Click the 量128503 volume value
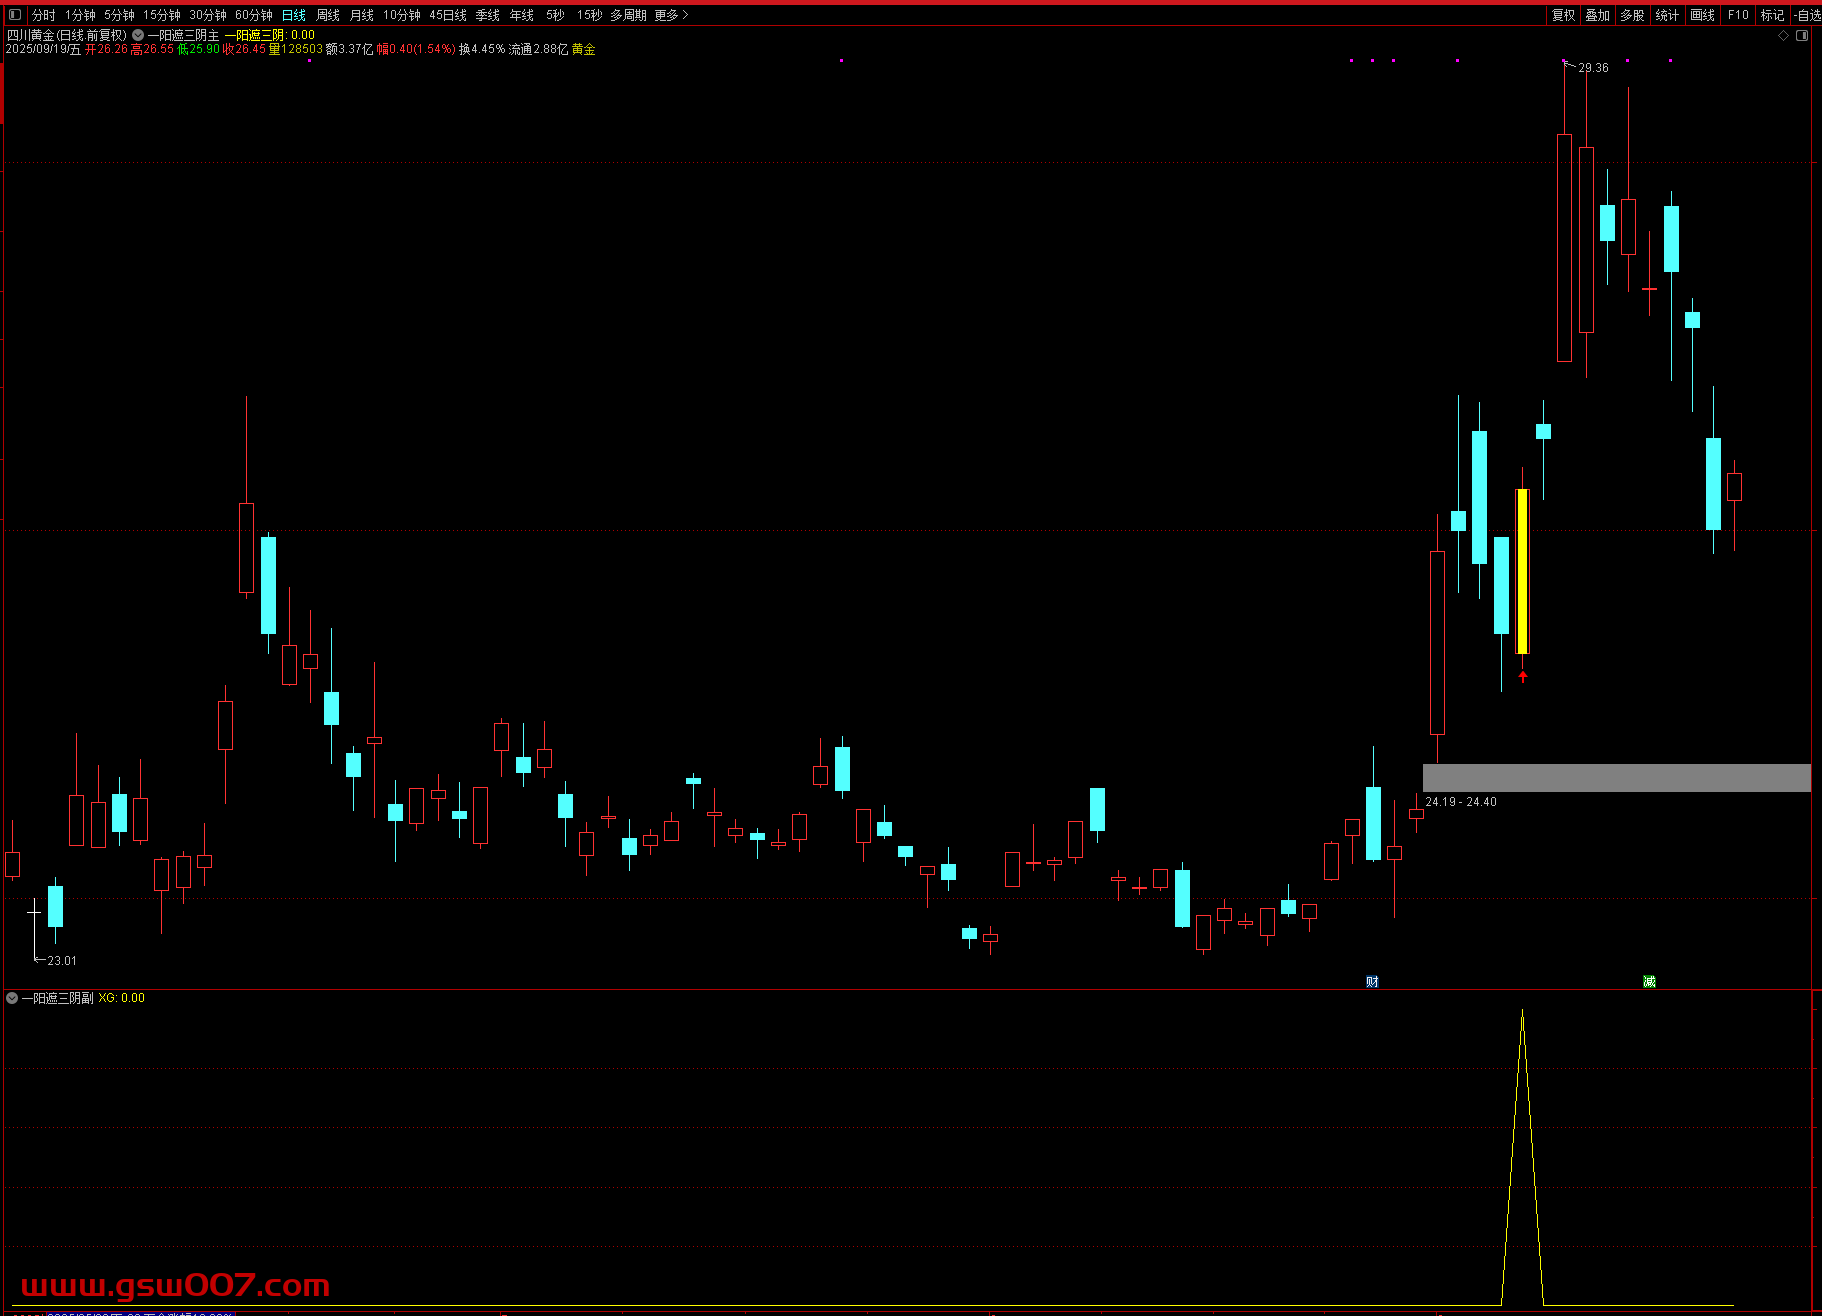Viewport: 1822px width, 1316px height. click(296, 49)
